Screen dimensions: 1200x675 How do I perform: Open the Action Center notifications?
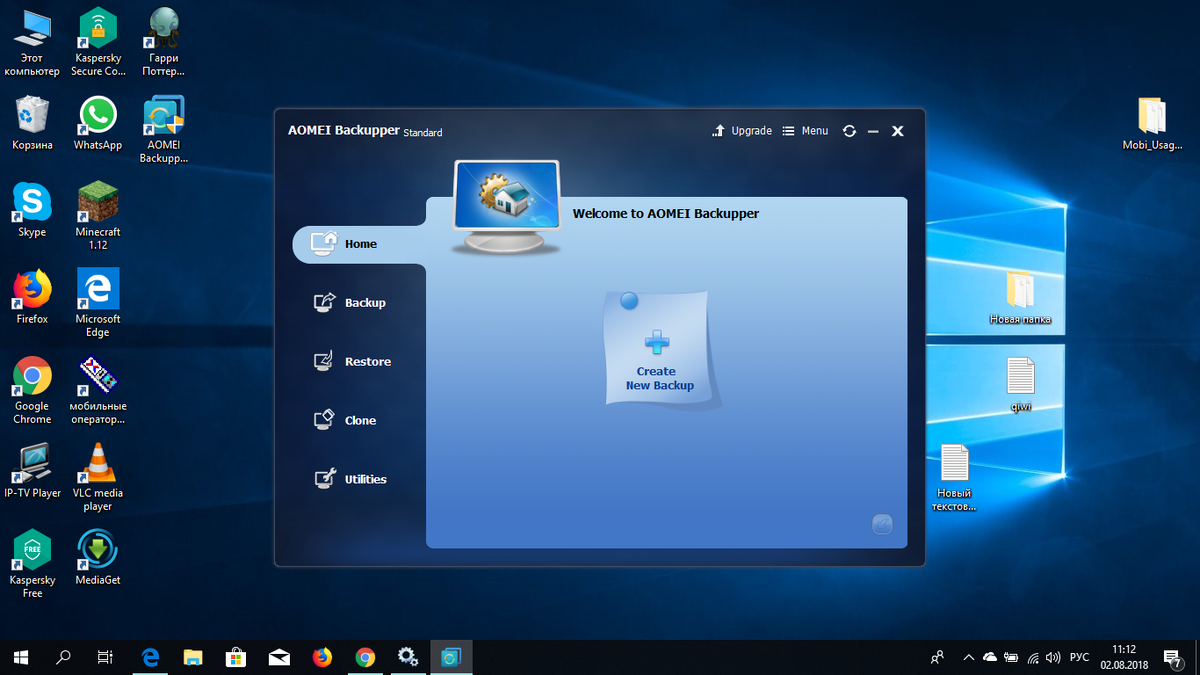pos(1174,657)
